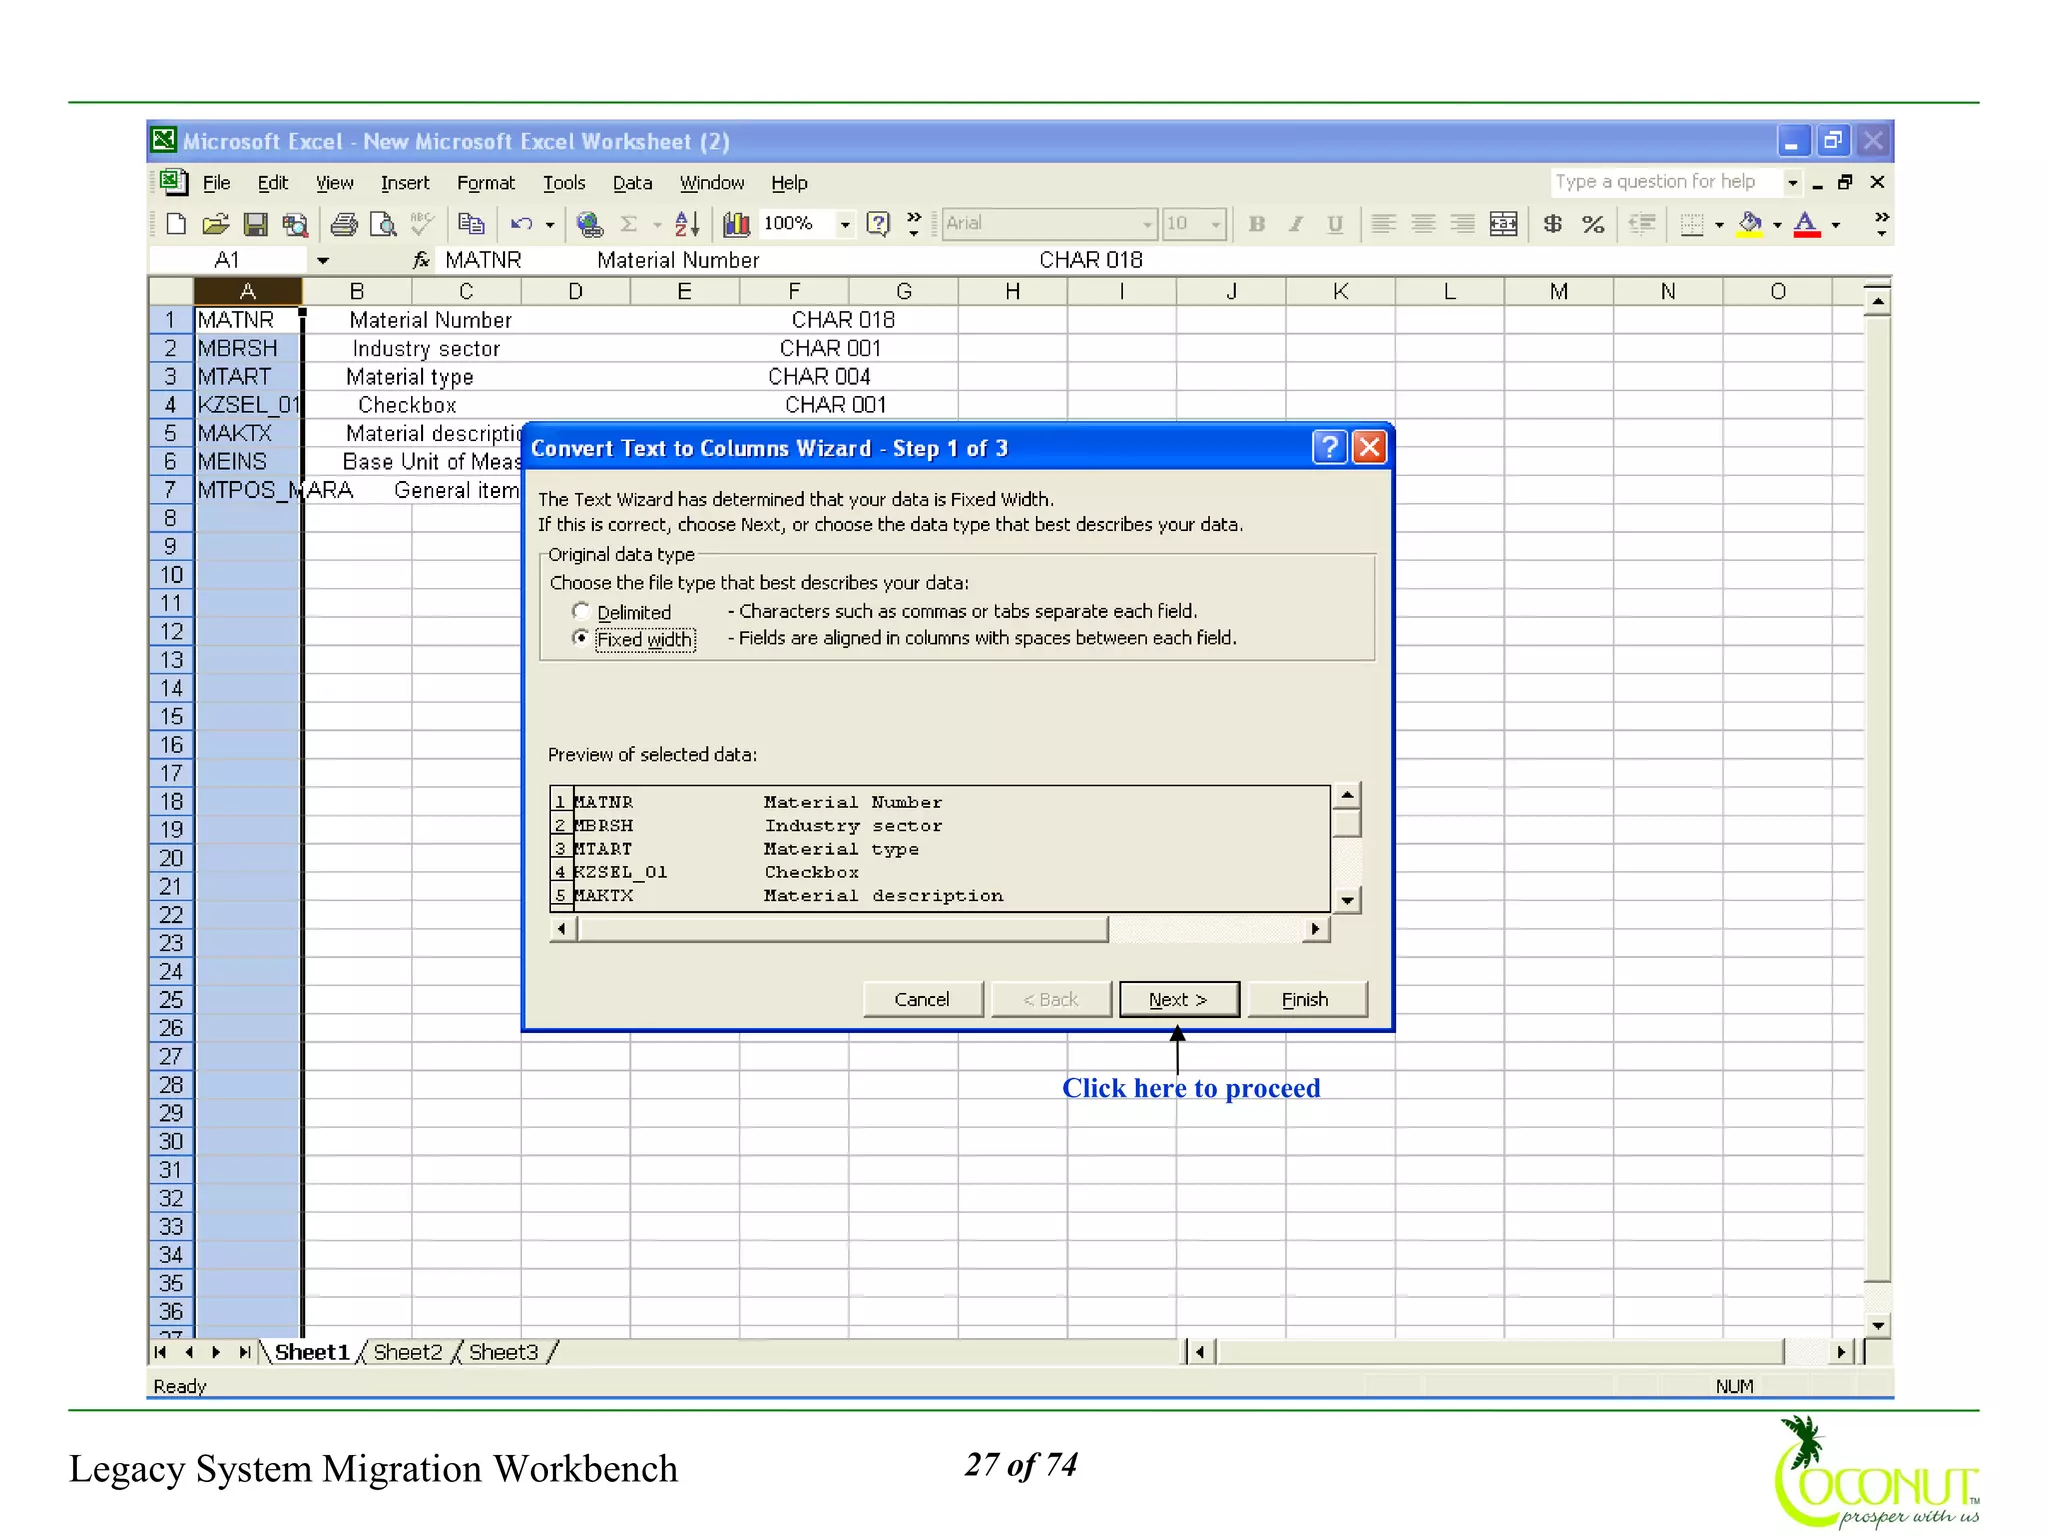This screenshot has width=2048, height=1536.
Task: Apply Percent style
Action: point(1593,224)
